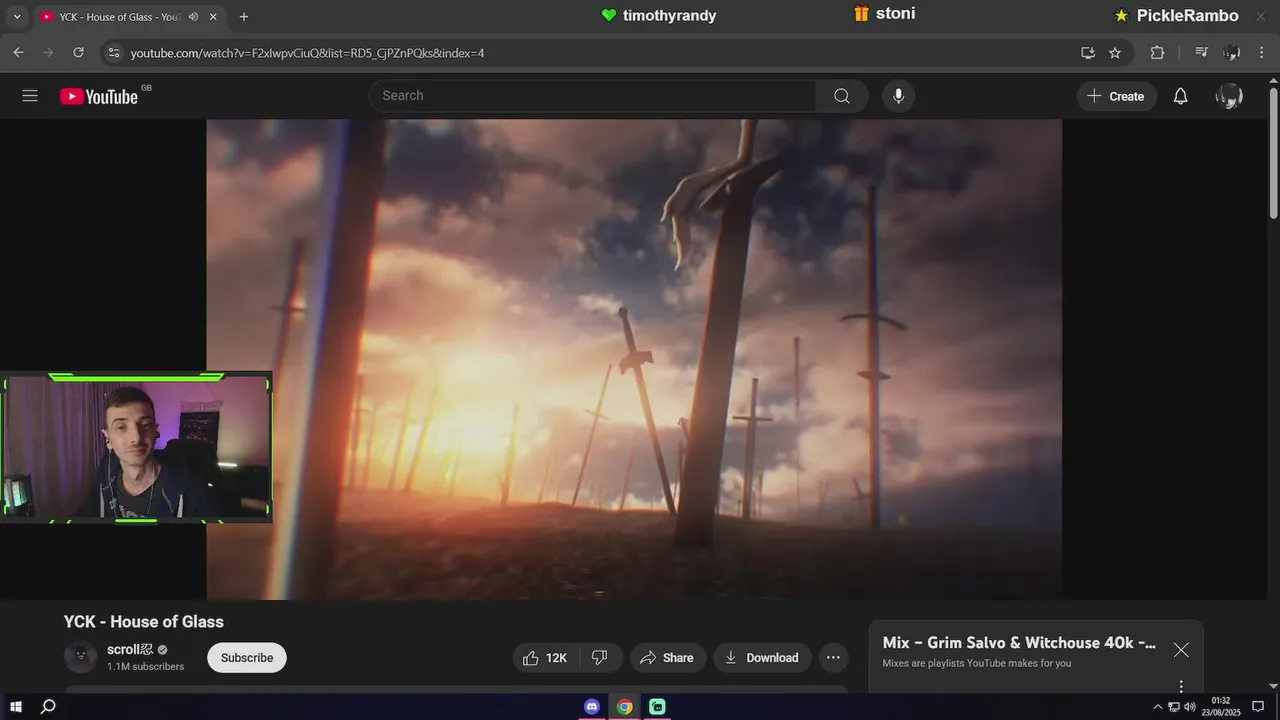Image resolution: width=1280 pixels, height=720 pixels.
Task: Install app icon in address bar
Action: coord(1088,53)
